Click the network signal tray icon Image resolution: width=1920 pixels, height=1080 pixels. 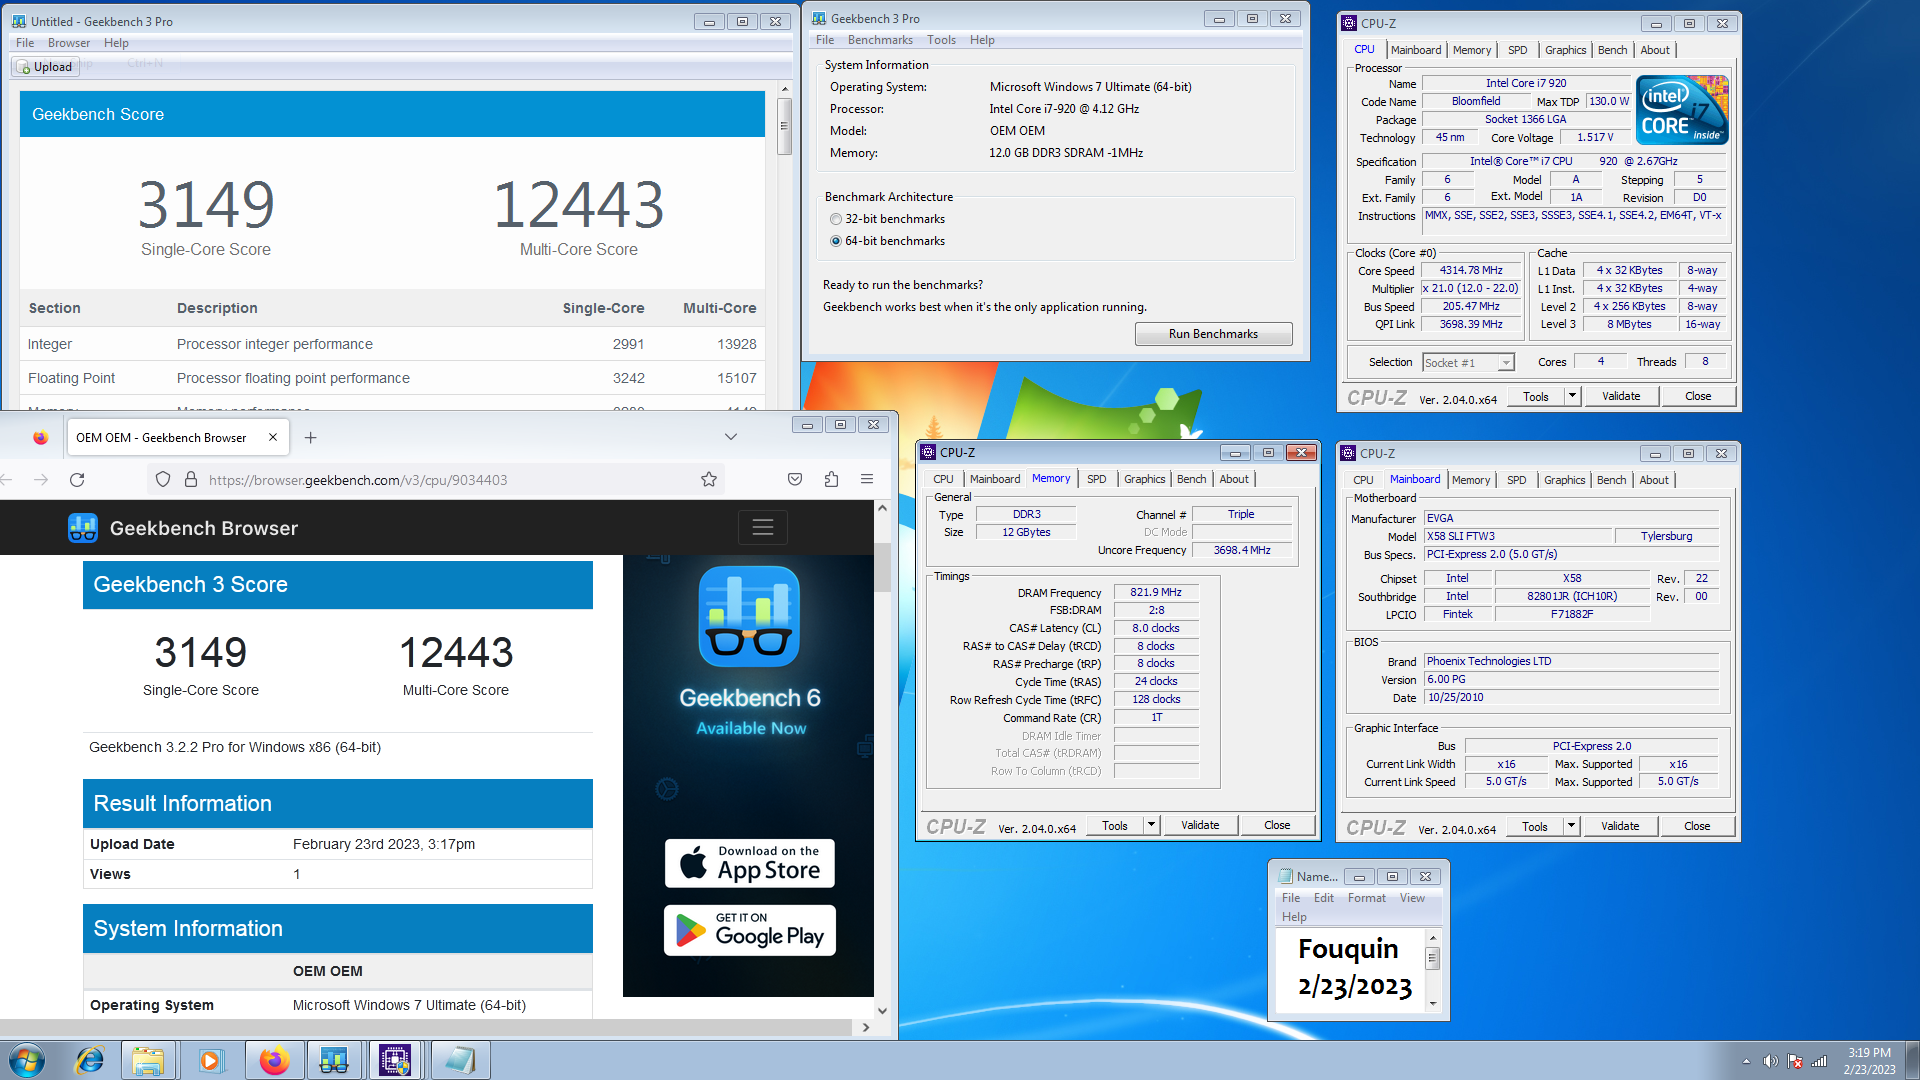(1819, 1061)
